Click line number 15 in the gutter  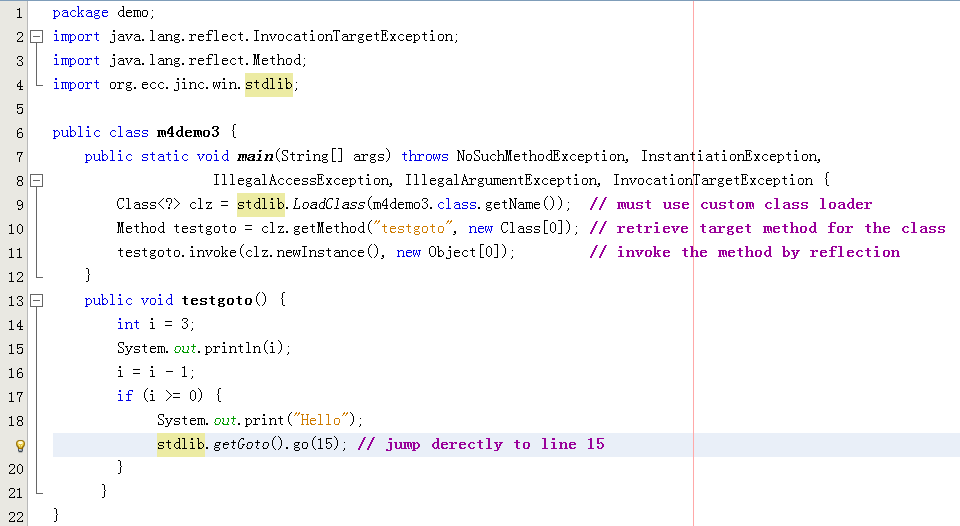point(15,349)
